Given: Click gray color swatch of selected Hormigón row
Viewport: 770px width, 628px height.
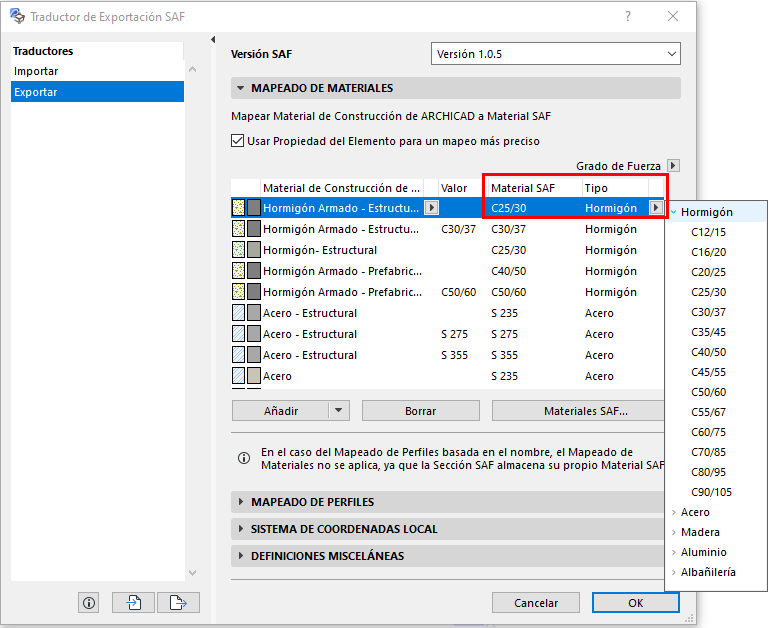Looking at the screenshot, I should click(253, 208).
